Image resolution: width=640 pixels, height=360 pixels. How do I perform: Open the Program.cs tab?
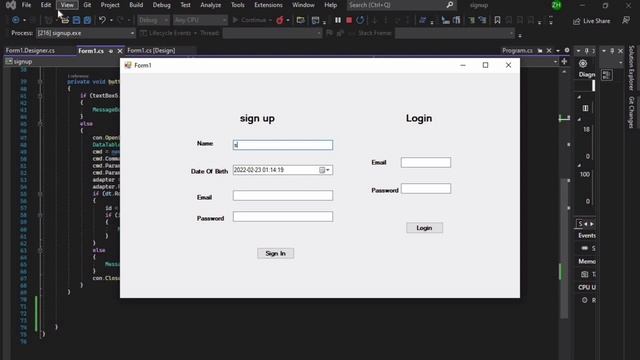pos(517,51)
